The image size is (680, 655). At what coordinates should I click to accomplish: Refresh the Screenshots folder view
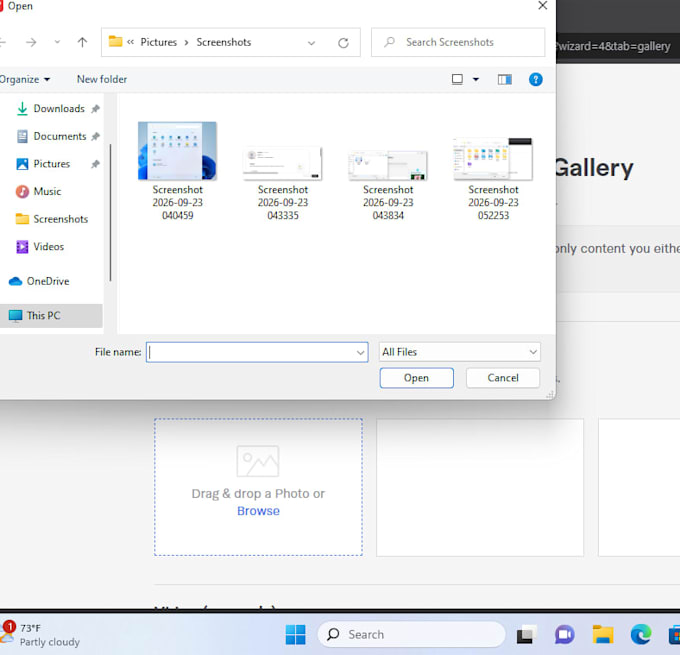click(x=343, y=43)
